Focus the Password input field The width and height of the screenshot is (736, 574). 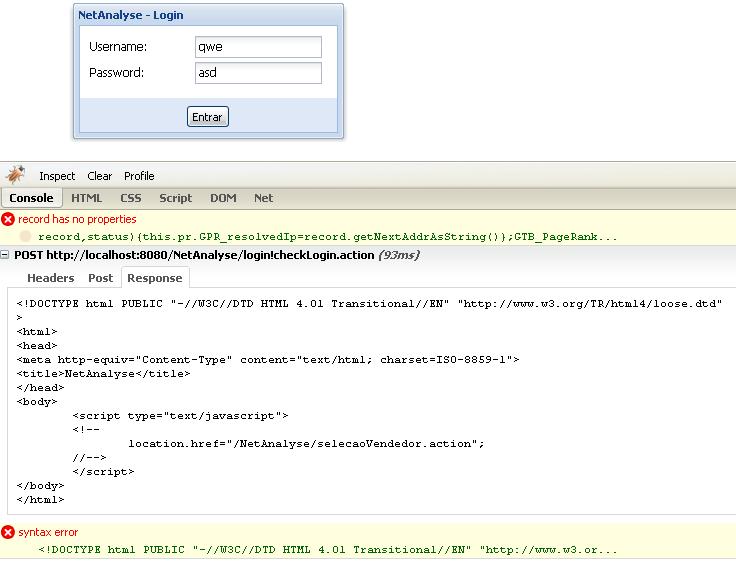point(258,73)
